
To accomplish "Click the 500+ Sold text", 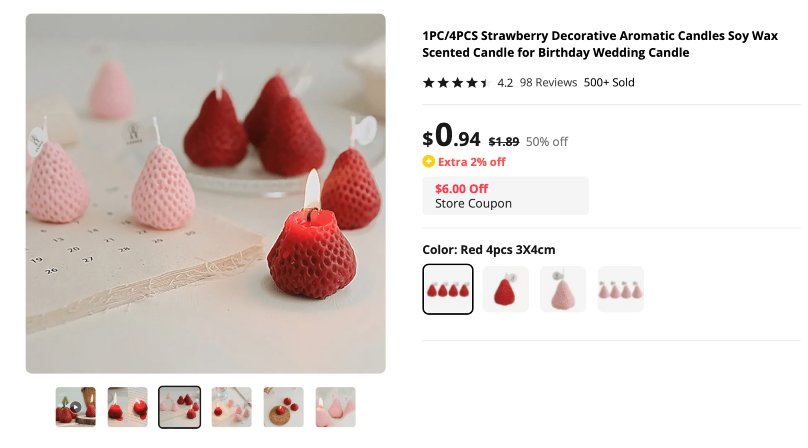I will [x=609, y=83].
